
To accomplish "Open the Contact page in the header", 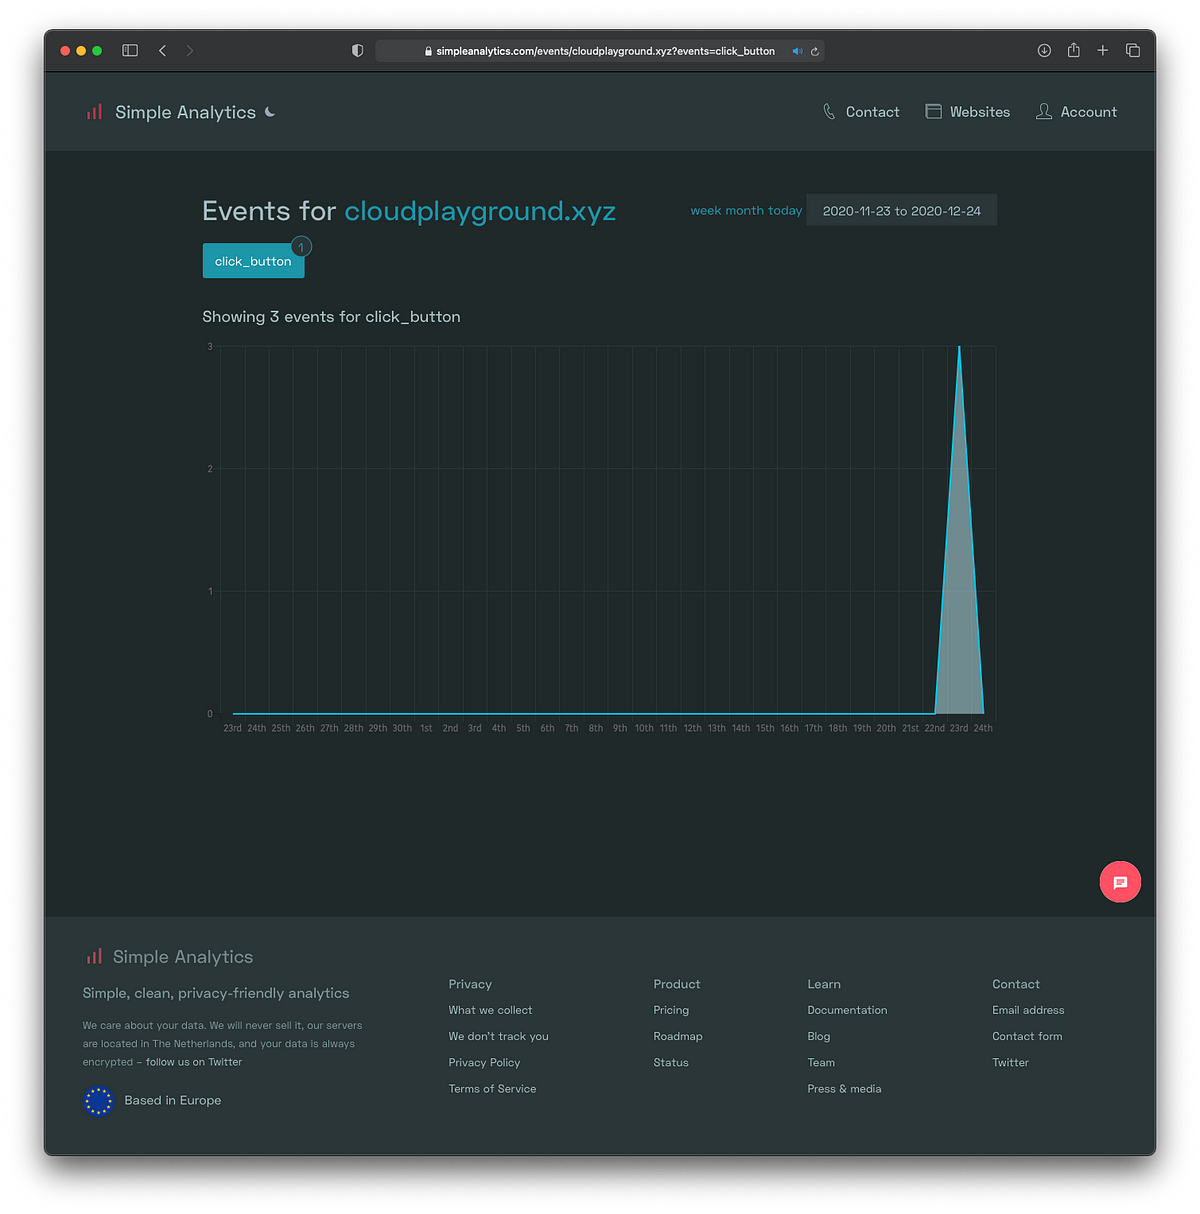I will 872,112.
